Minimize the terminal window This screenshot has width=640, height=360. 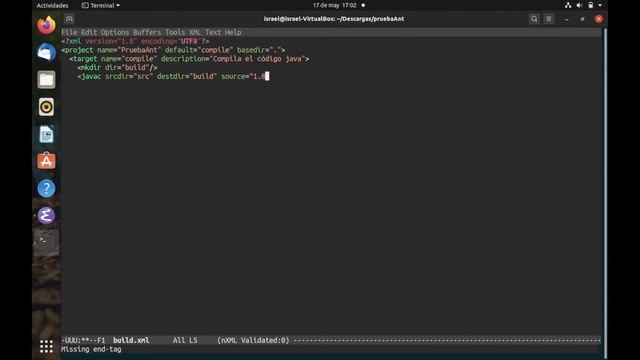click(x=567, y=19)
